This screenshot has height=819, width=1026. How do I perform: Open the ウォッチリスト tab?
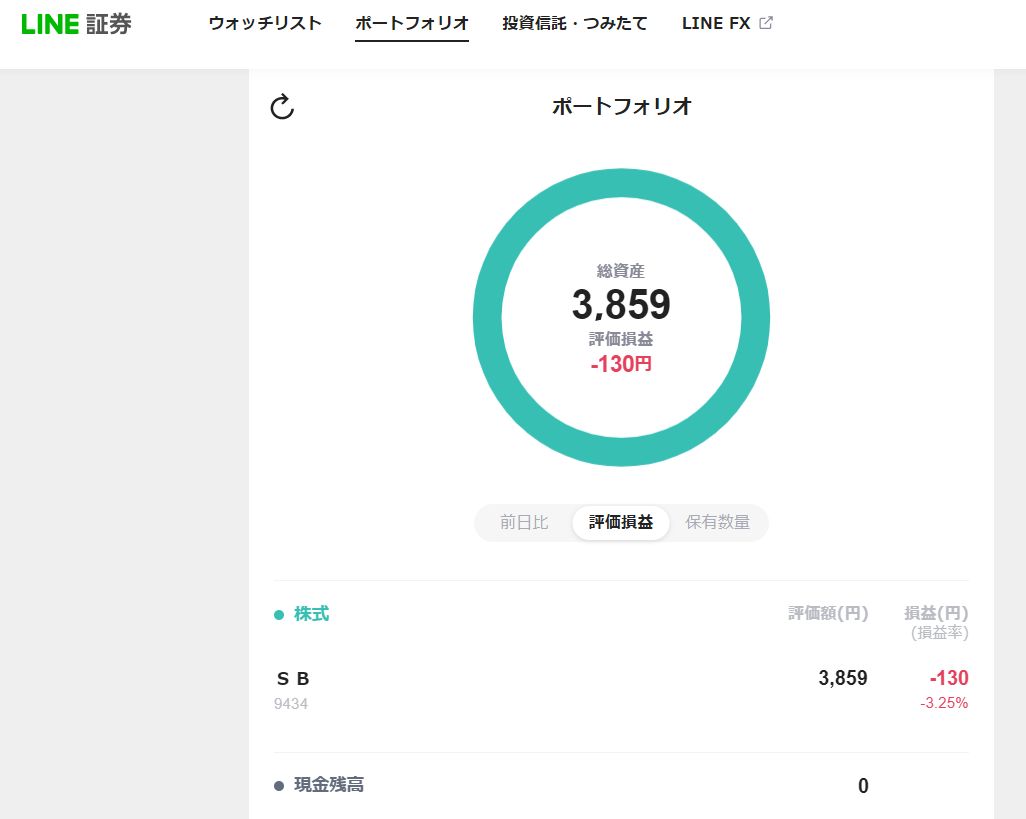point(265,23)
